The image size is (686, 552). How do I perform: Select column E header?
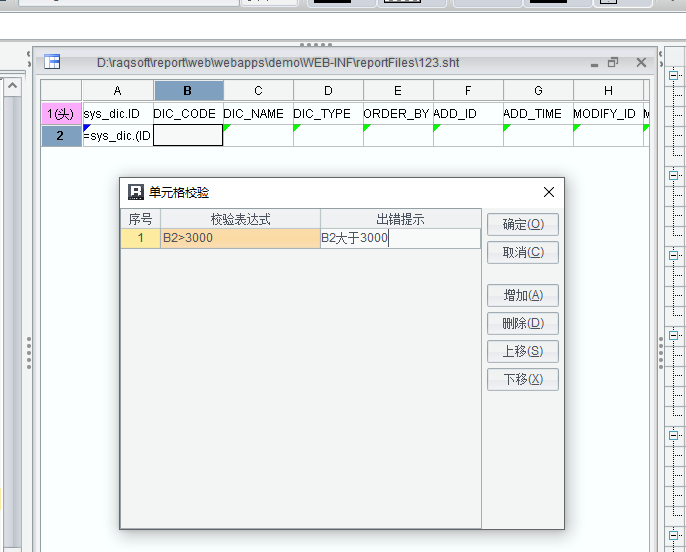[398, 91]
